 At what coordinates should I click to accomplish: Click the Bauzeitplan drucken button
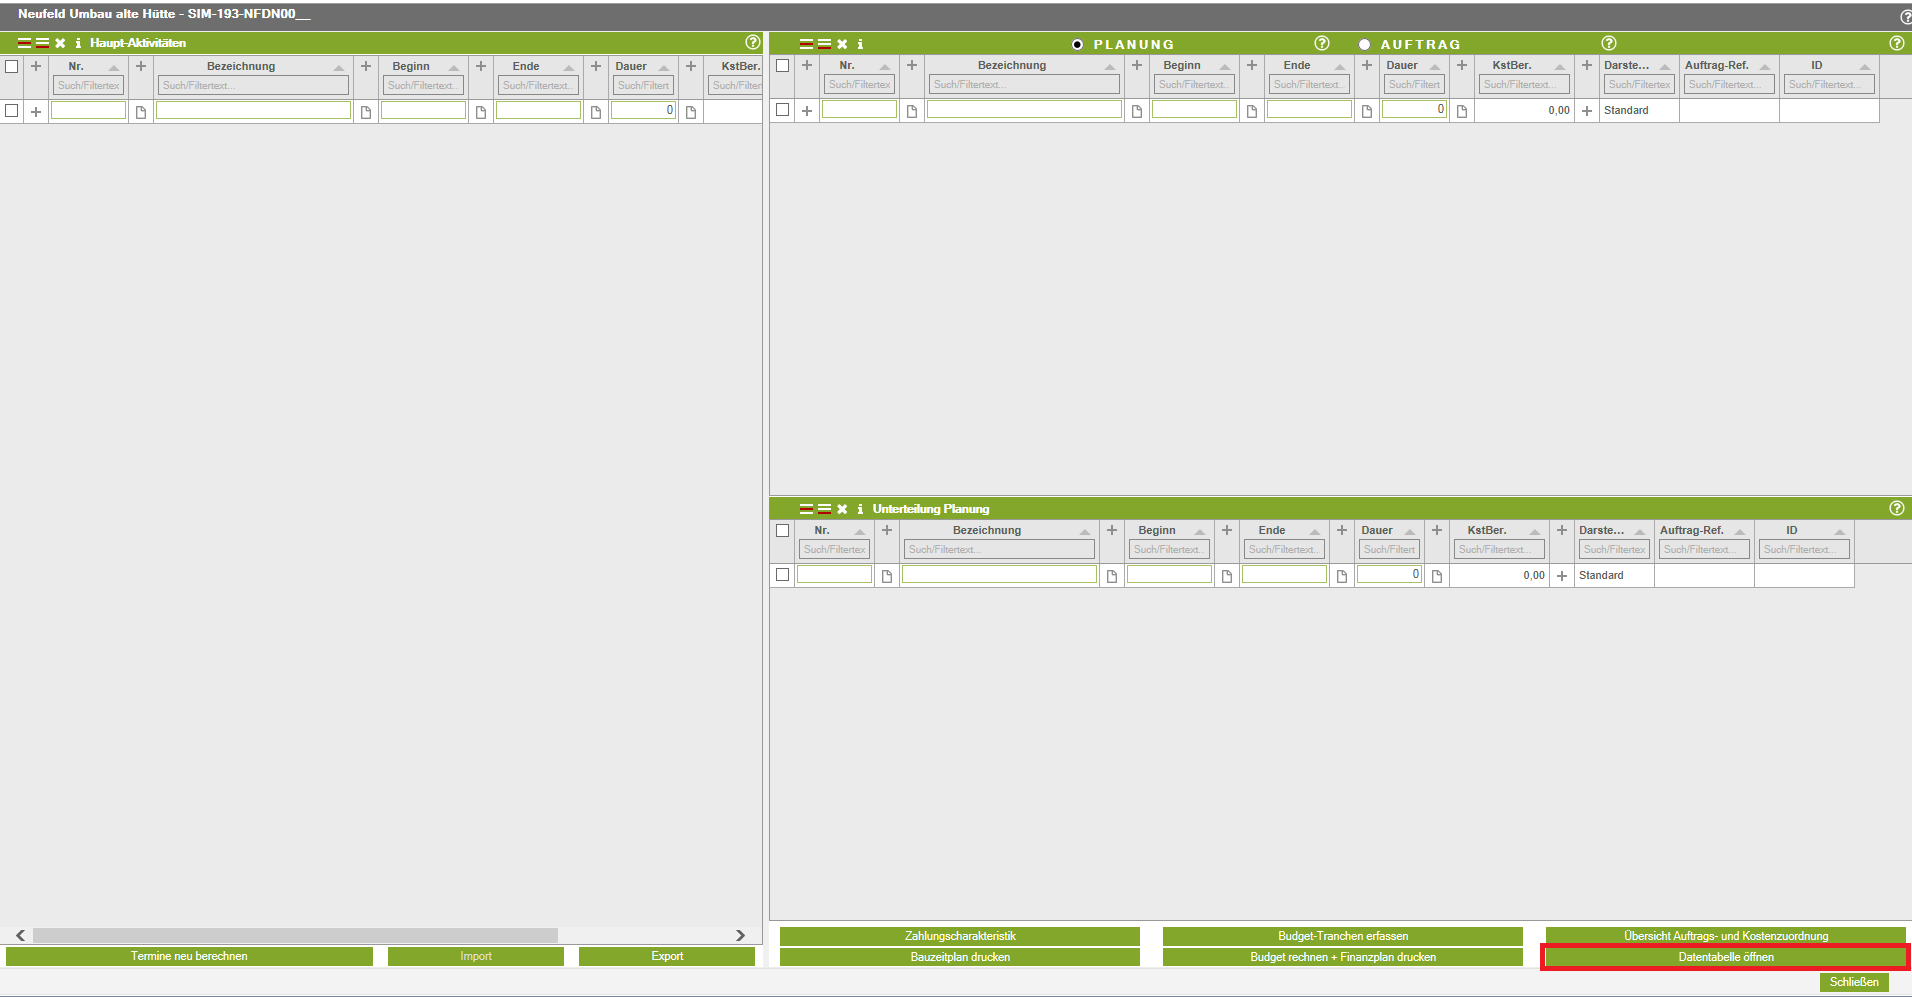click(x=959, y=957)
